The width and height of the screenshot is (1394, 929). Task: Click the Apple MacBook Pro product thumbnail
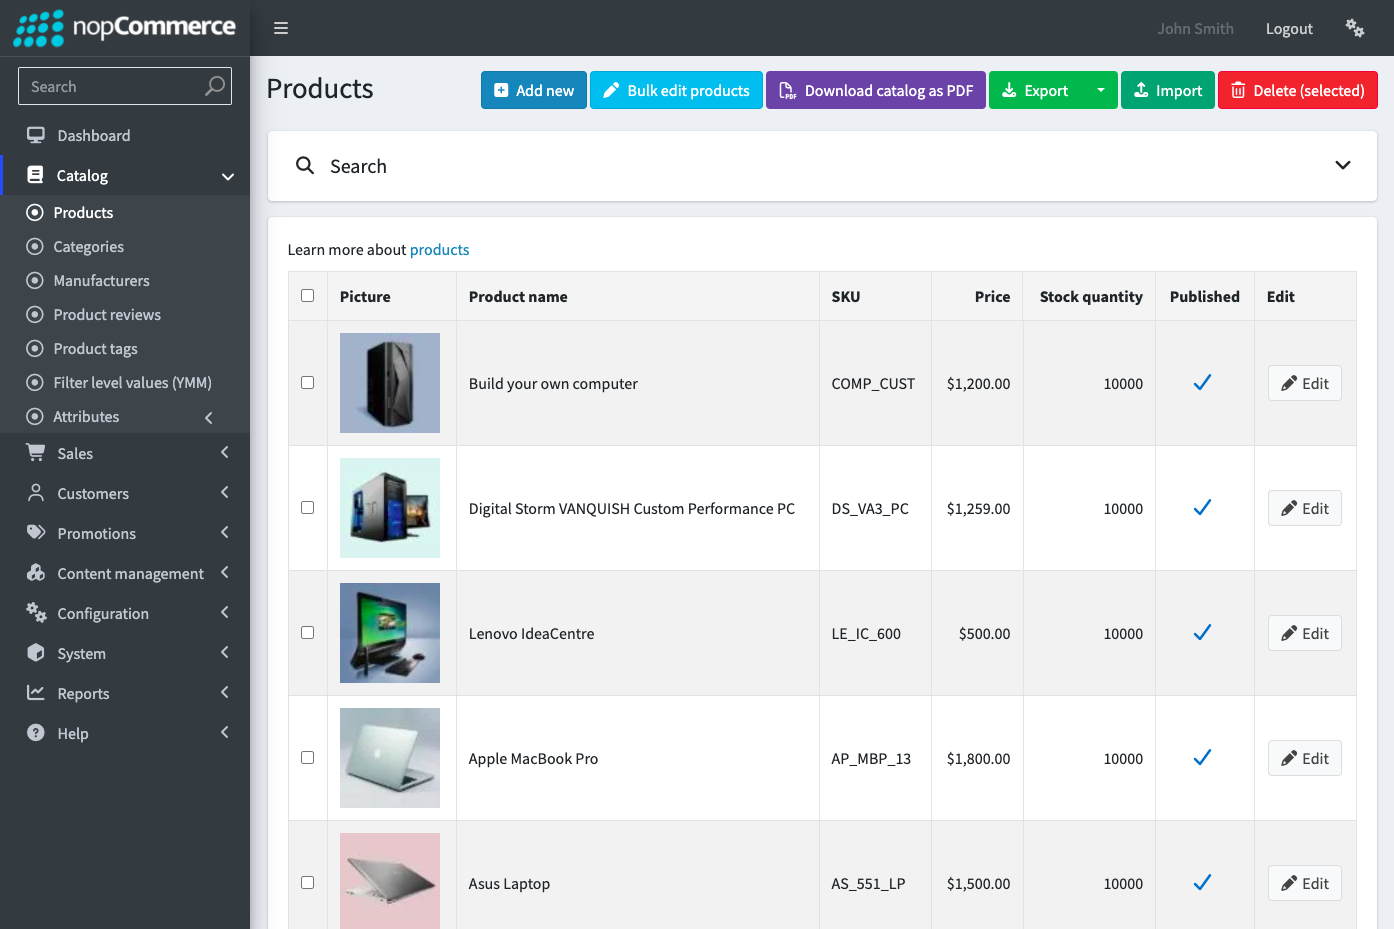pos(390,758)
